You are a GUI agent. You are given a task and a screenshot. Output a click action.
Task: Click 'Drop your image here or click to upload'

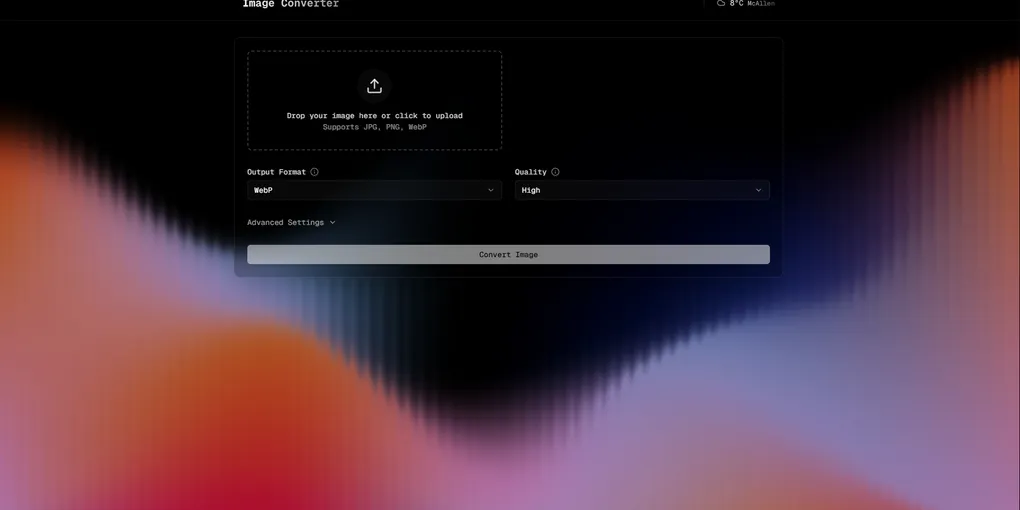pos(375,116)
